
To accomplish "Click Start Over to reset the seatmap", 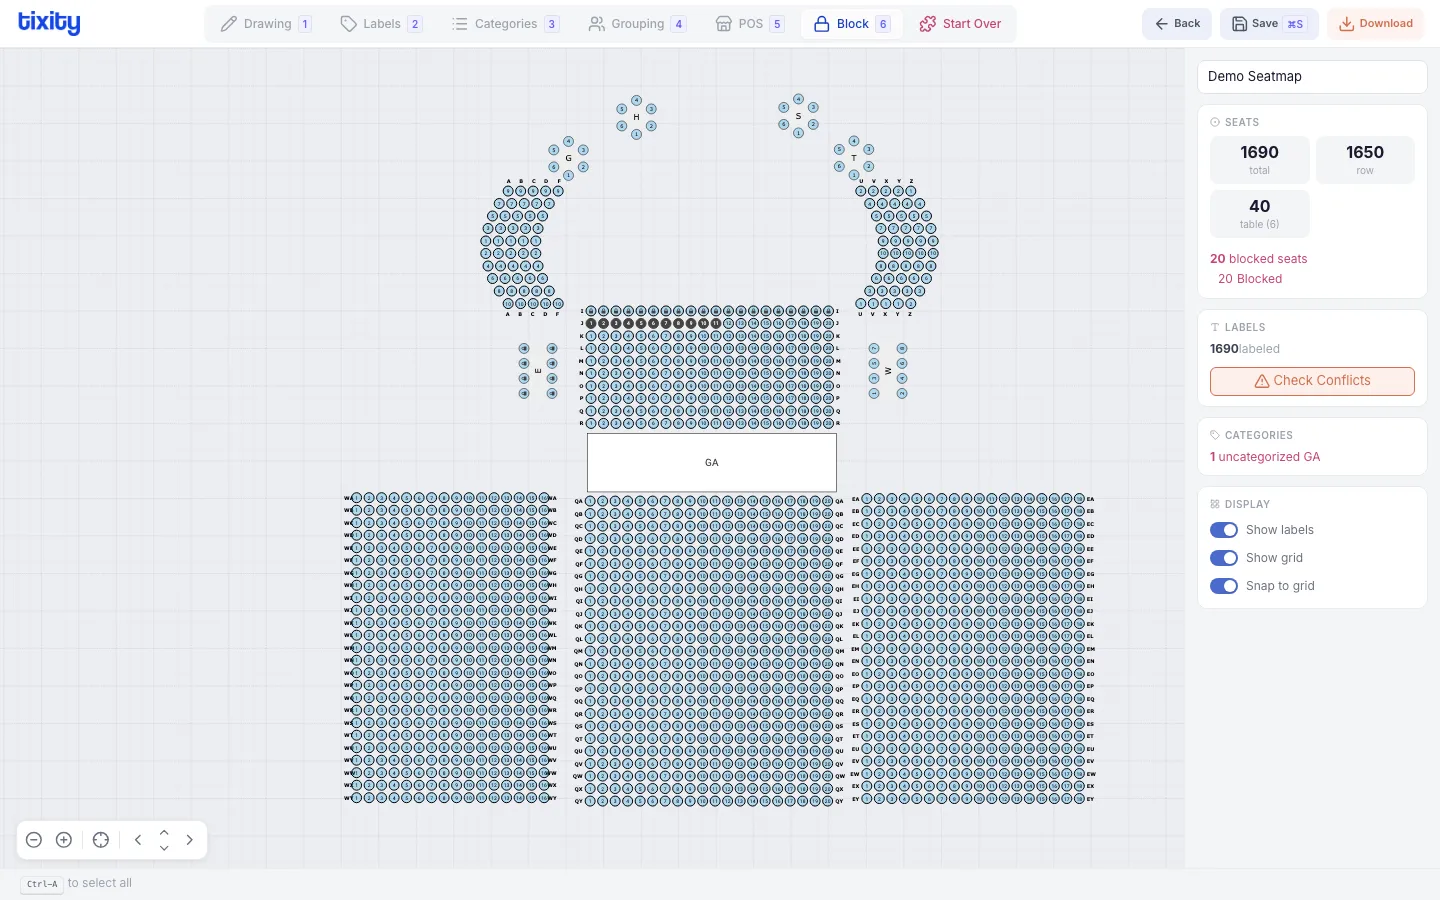I will click(x=960, y=24).
